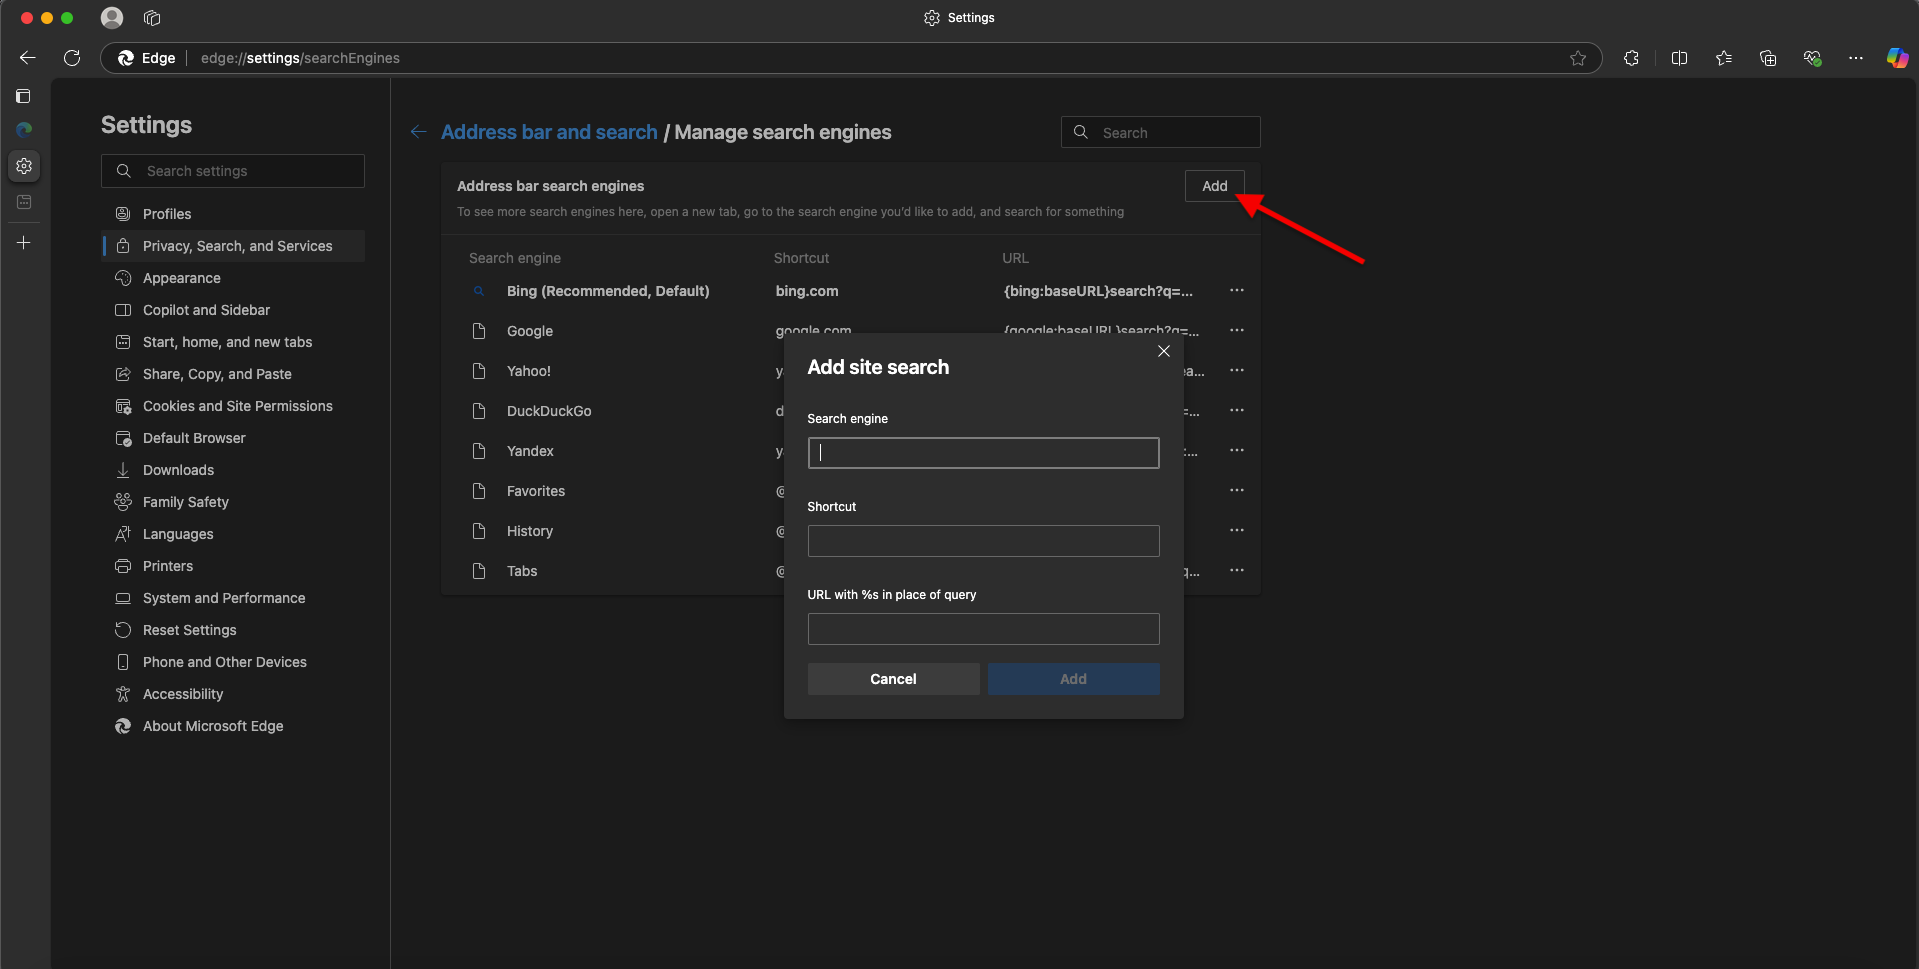The image size is (1919, 969).
Task: Open more actions for Google row
Action: click(1237, 330)
